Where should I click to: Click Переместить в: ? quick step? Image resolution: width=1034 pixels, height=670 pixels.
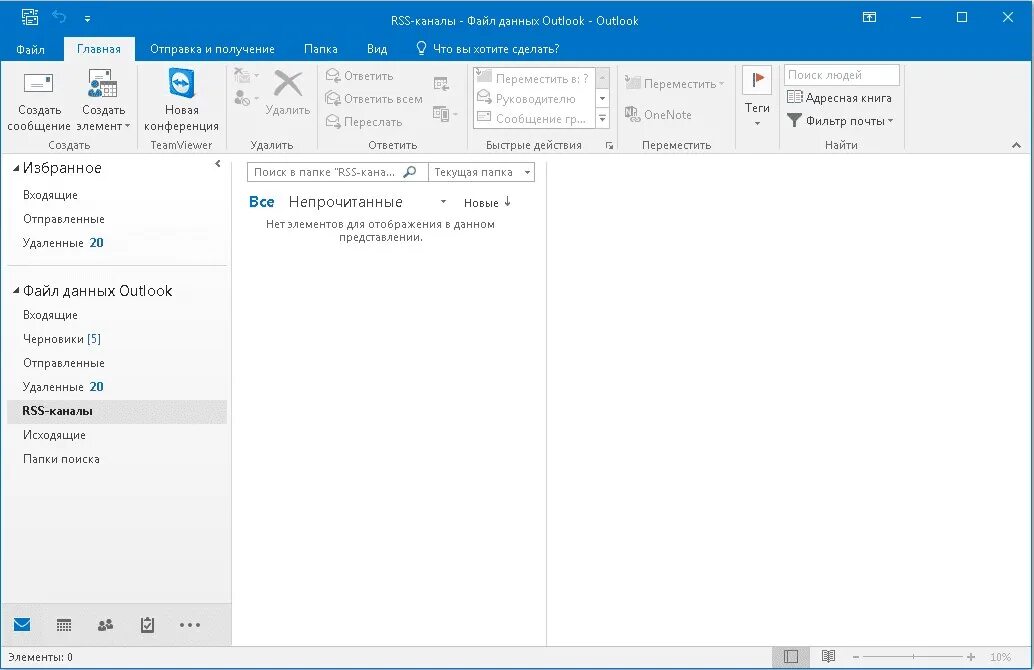(x=535, y=78)
